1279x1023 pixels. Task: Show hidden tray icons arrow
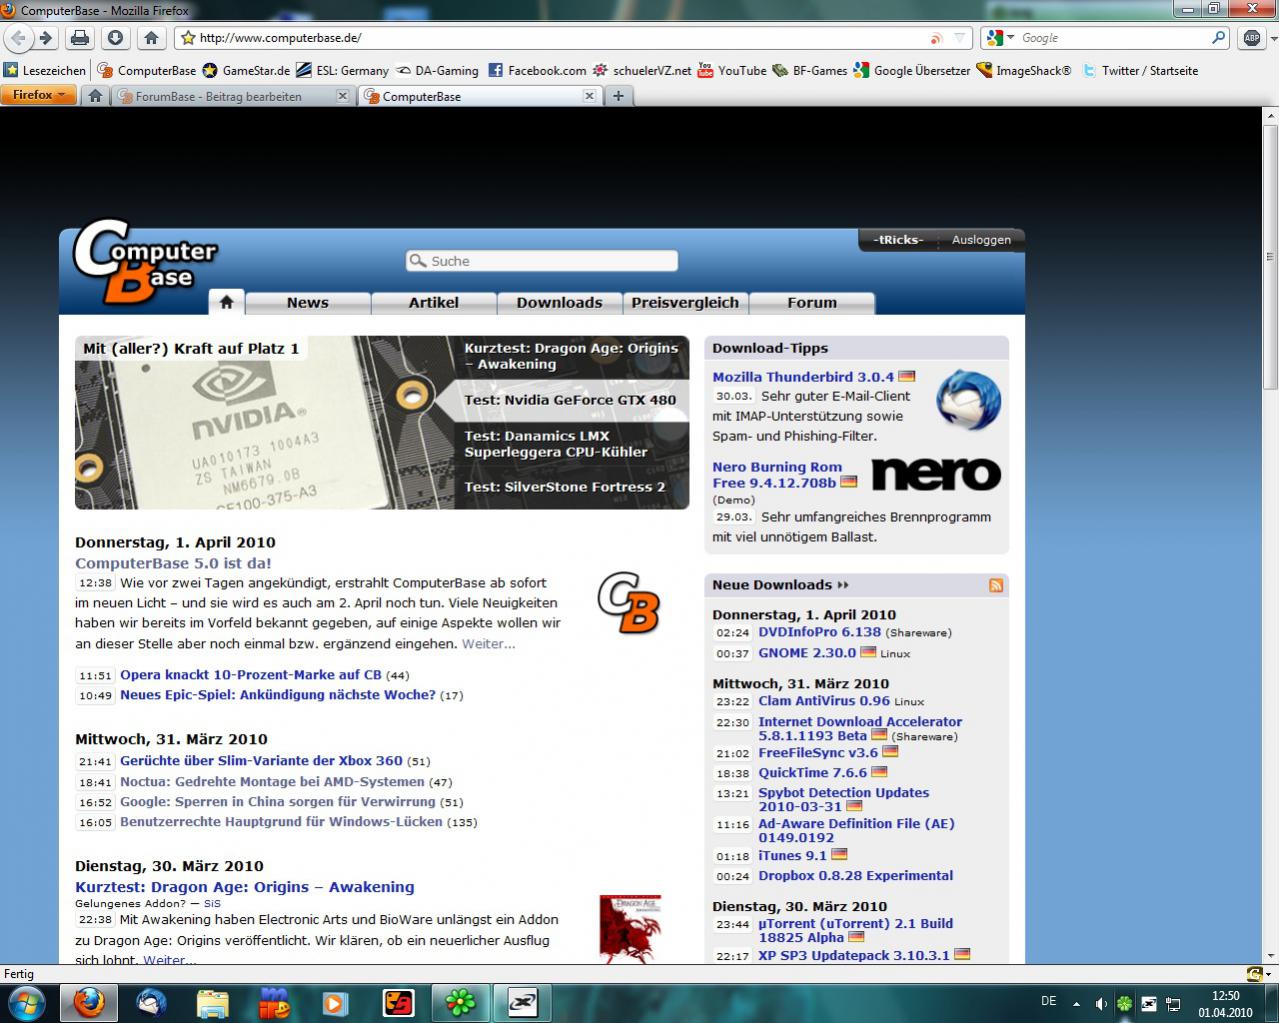point(1077,1003)
